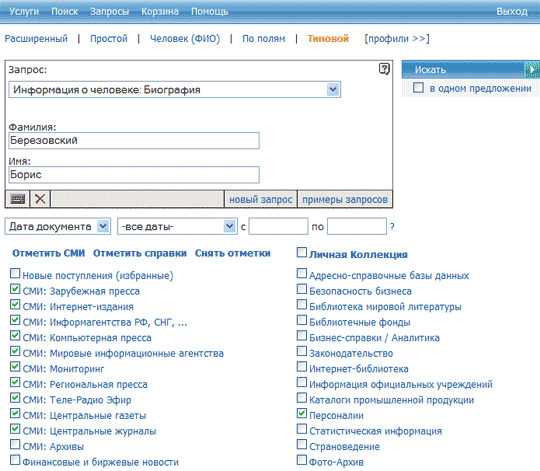The width and height of the screenshot is (540, 471).
Task: Click 'Библиотечные фонды' label
Action: (360, 322)
